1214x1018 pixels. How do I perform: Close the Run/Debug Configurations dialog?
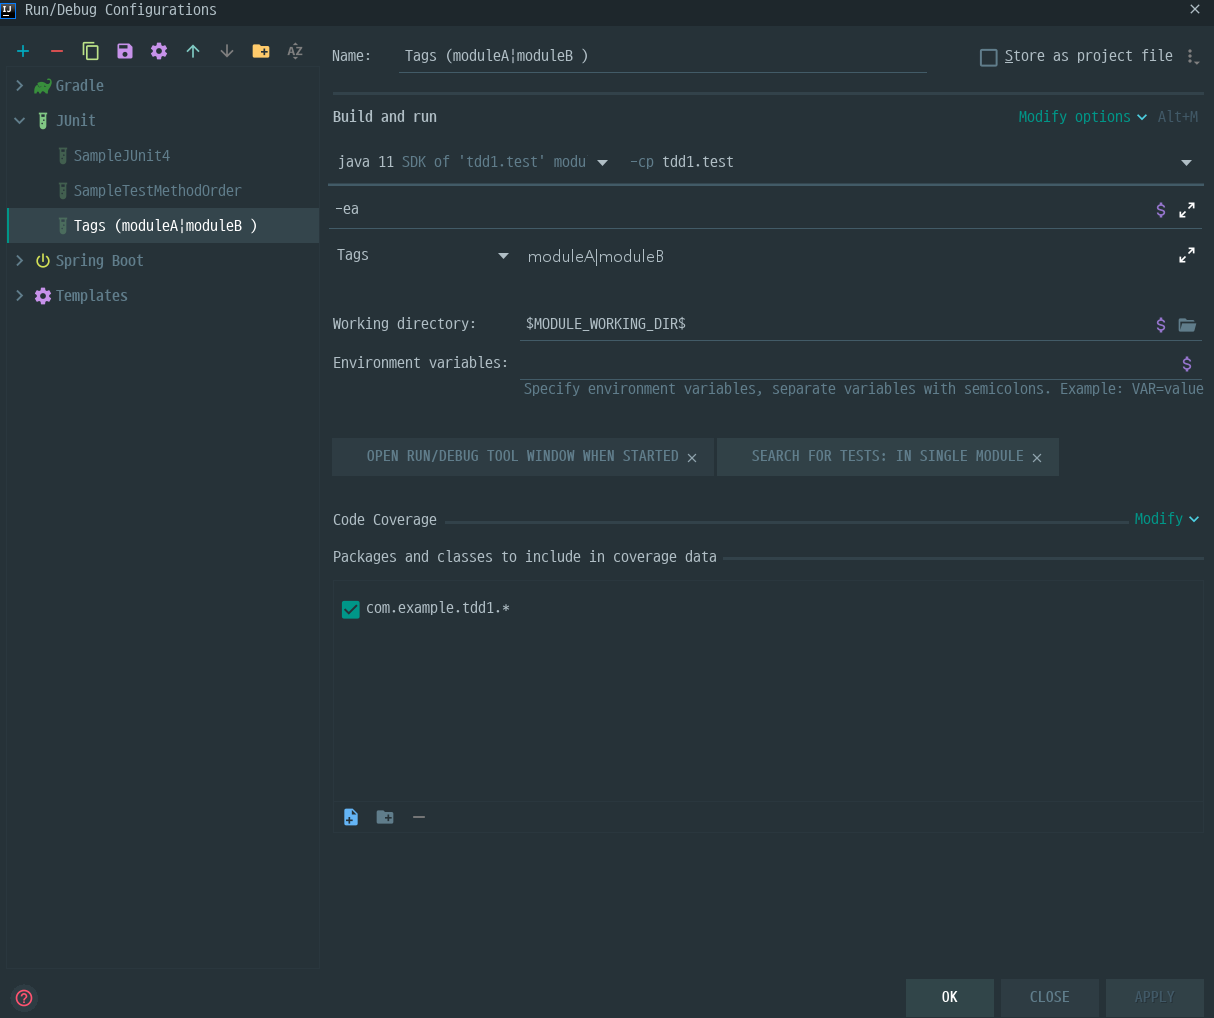click(1195, 9)
